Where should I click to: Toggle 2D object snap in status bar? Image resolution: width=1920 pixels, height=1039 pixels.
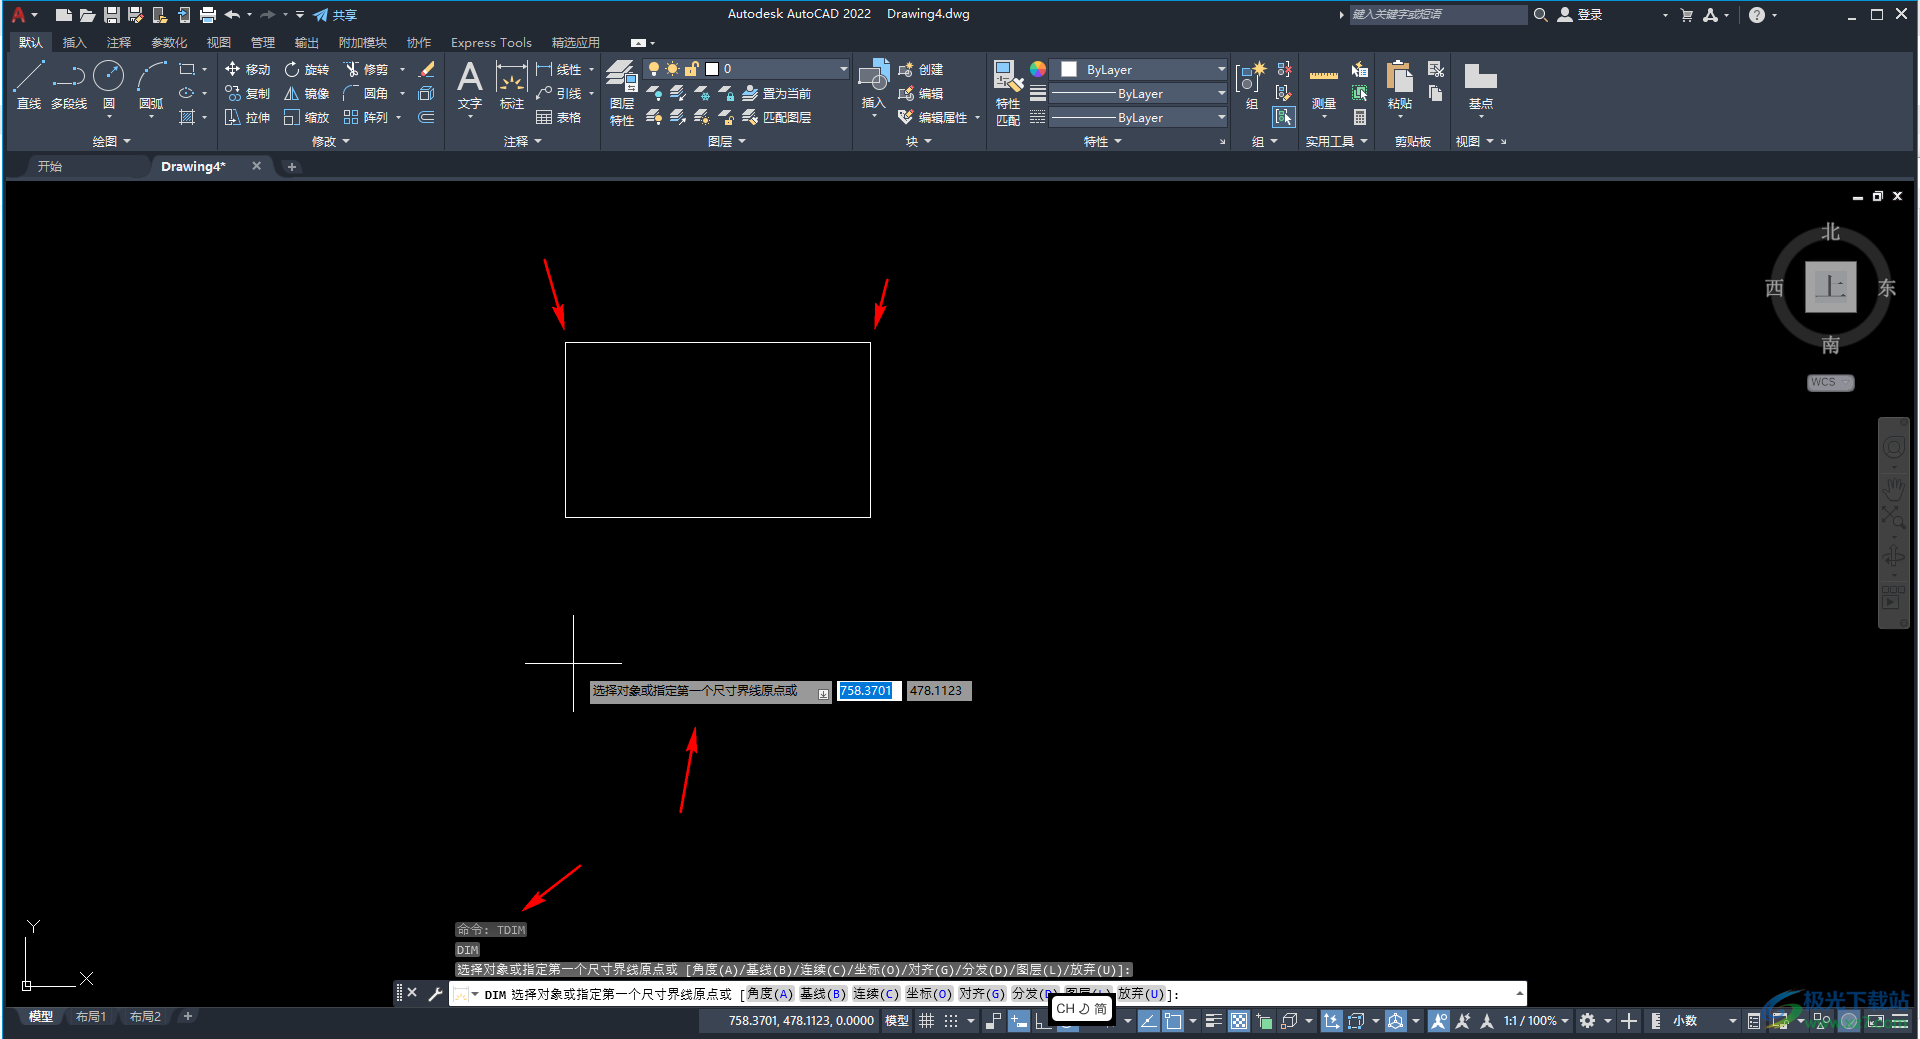pos(1172,1021)
